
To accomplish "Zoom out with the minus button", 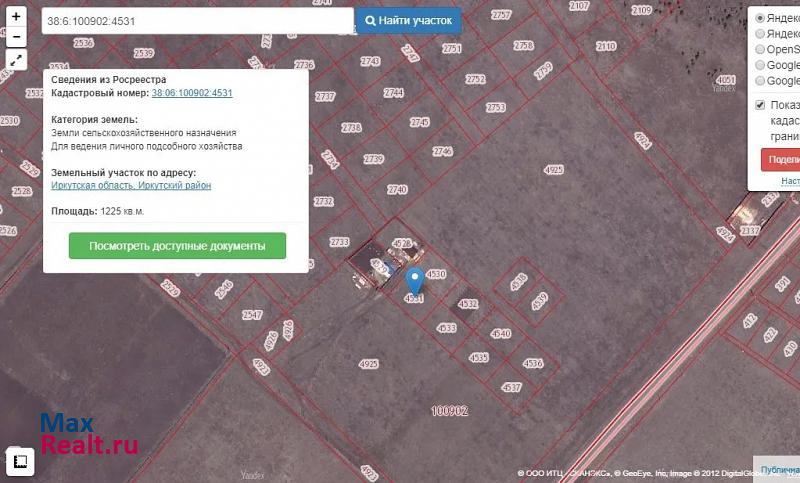I will tap(16, 37).
